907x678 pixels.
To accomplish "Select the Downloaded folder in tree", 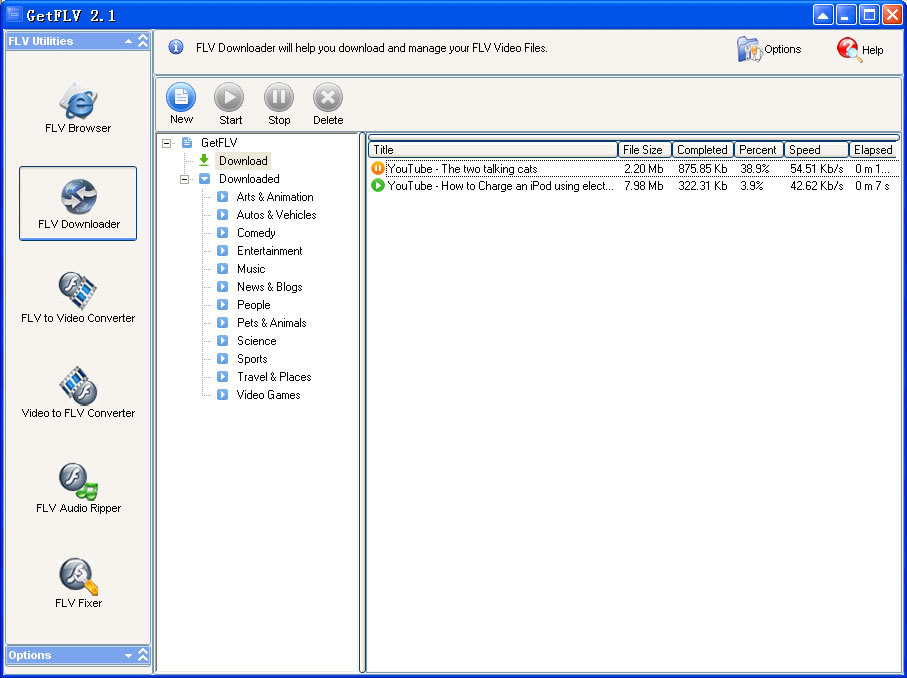I will [249, 179].
